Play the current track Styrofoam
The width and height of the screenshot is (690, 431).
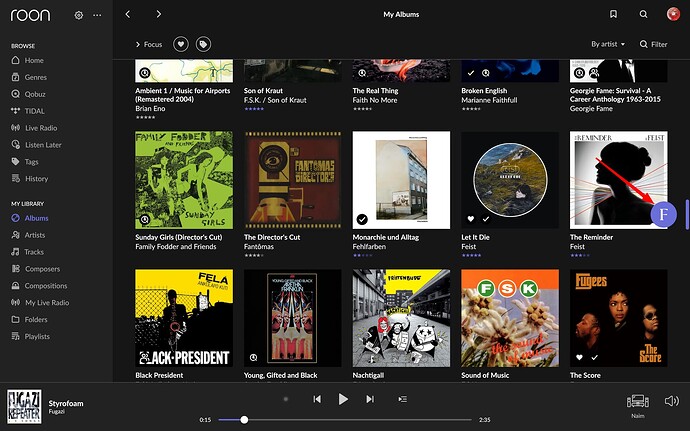pyautogui.click(x=343, y=399)
